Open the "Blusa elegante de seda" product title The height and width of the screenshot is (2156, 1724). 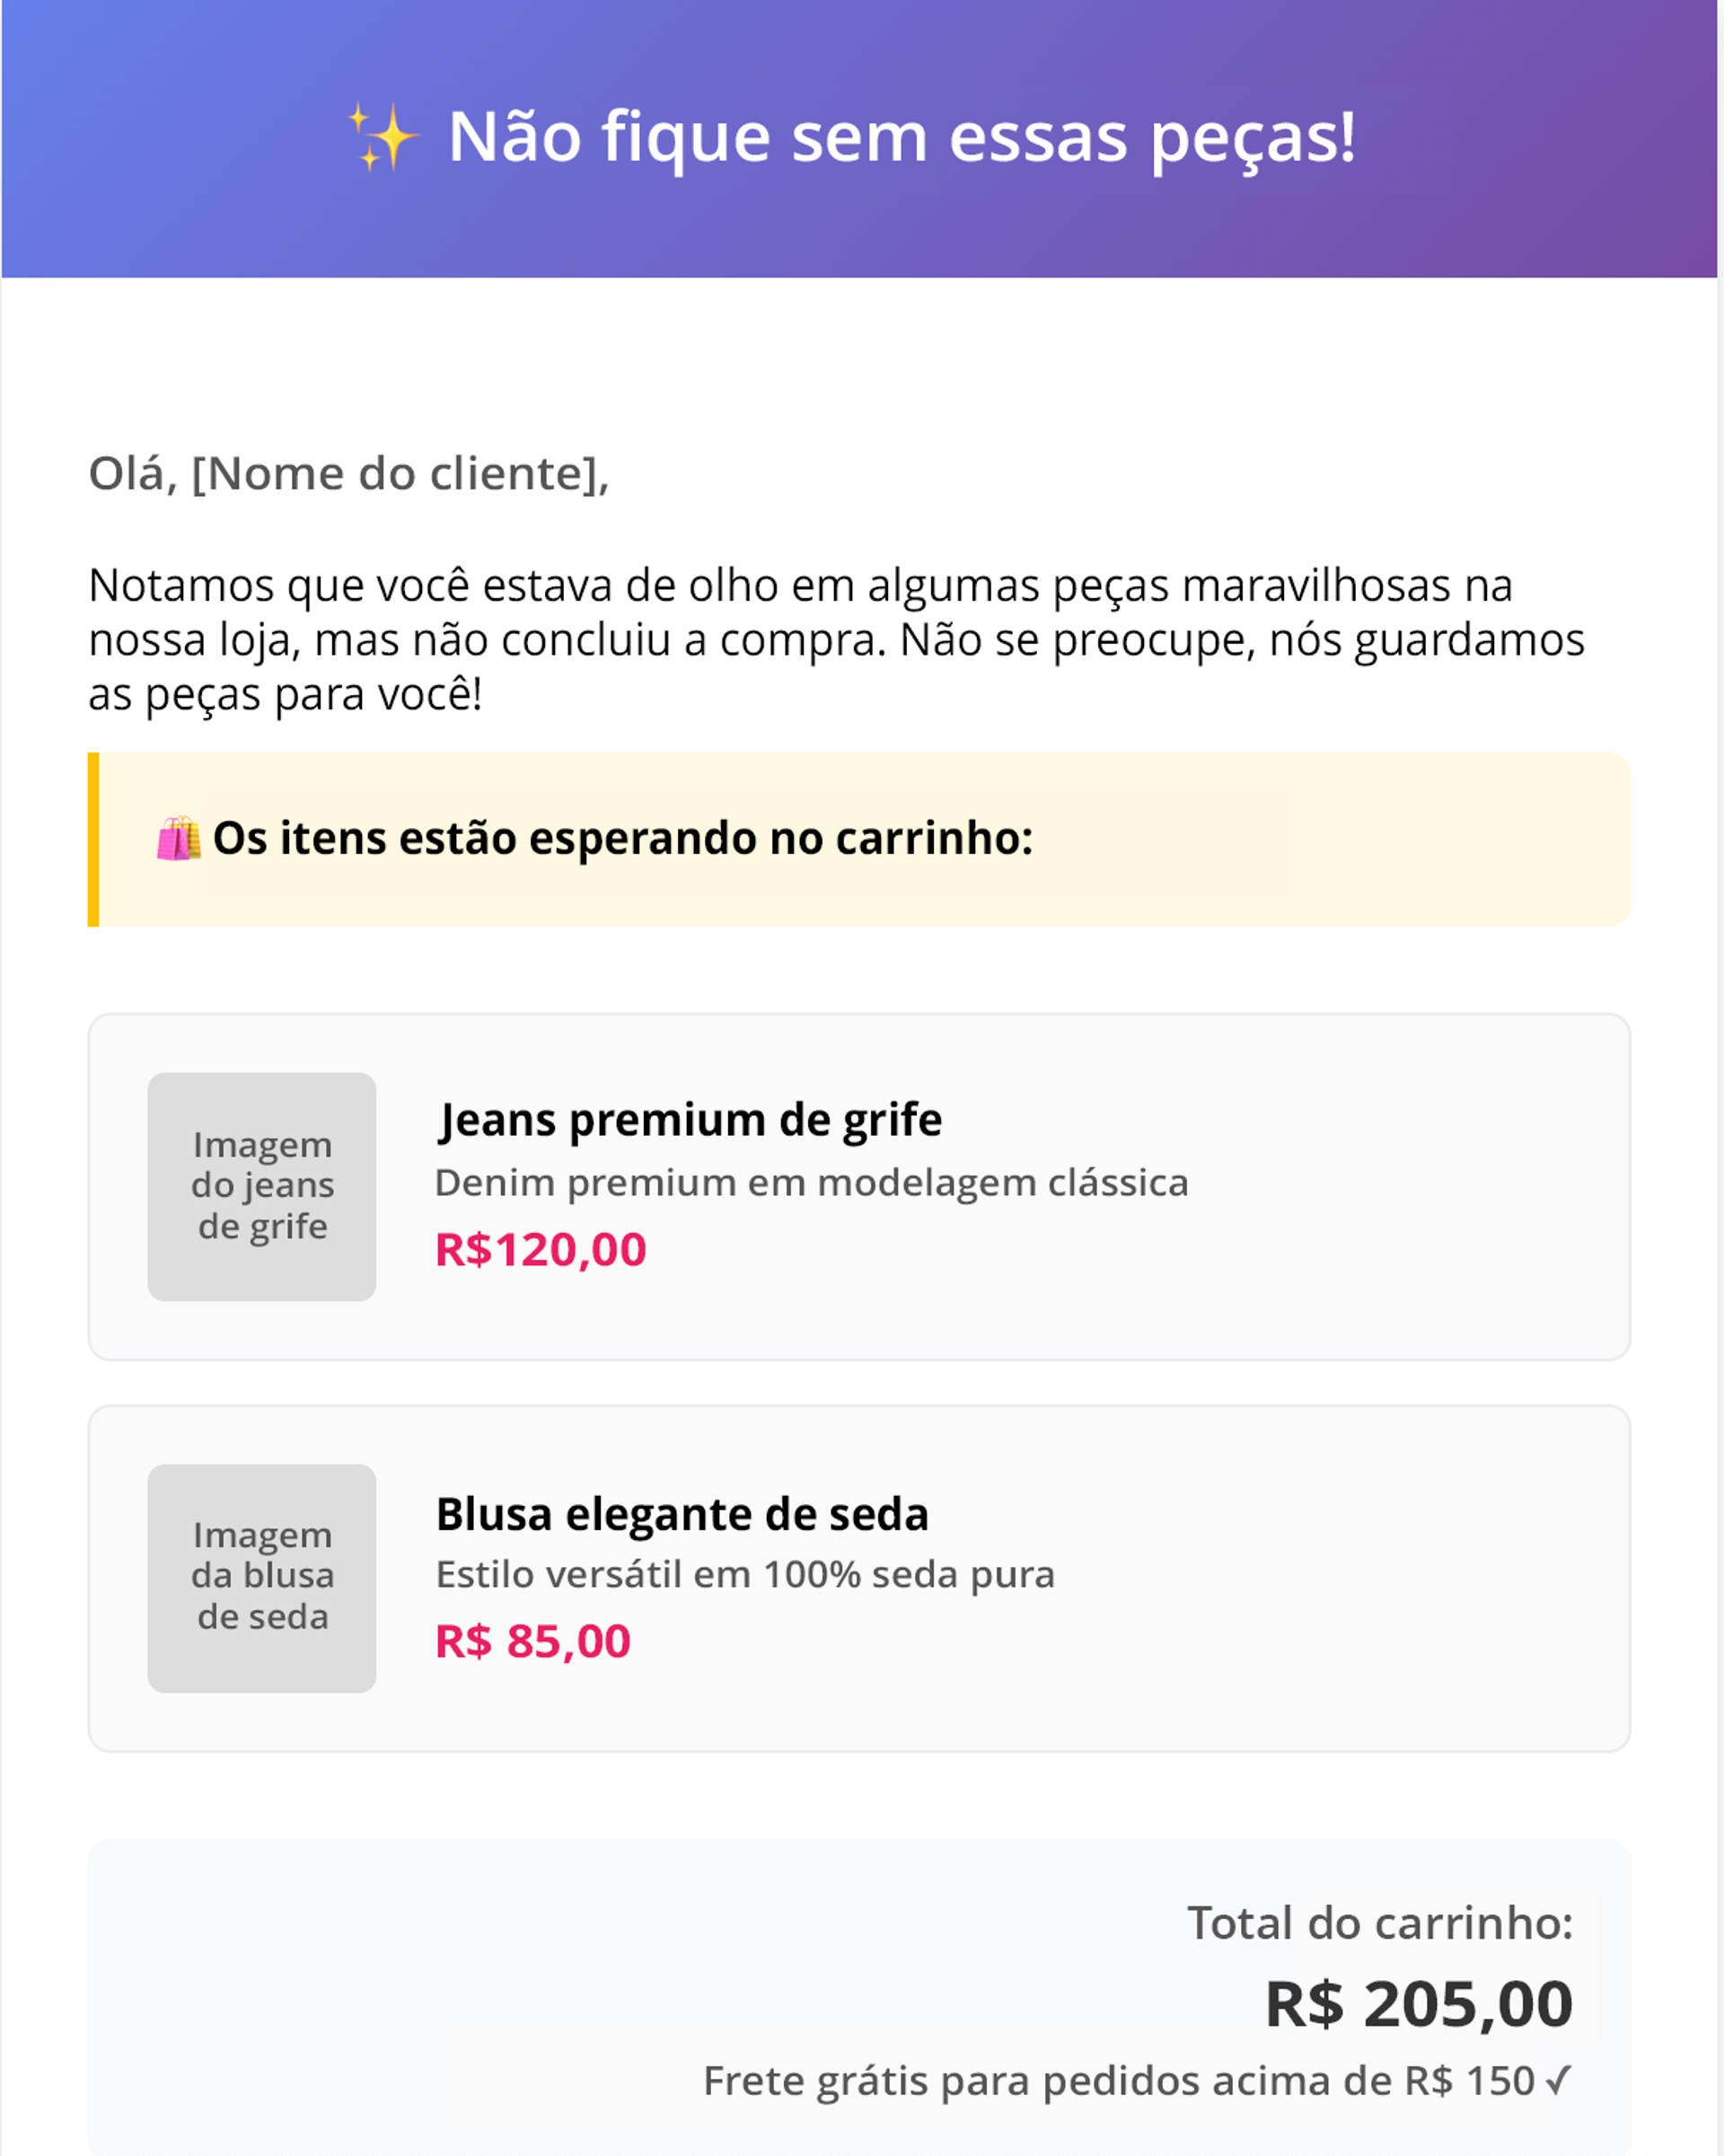pos(682,1514)
